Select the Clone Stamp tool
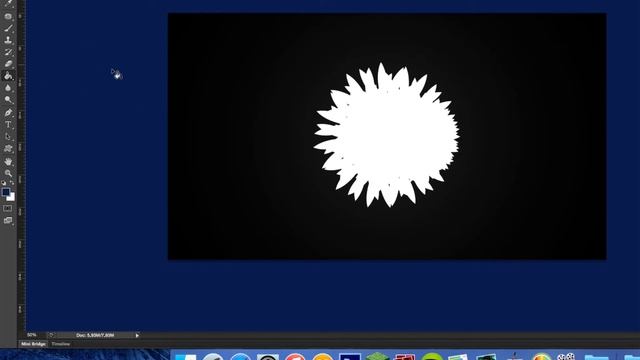The height and width of the screenshot is (360, 640). 8,40
